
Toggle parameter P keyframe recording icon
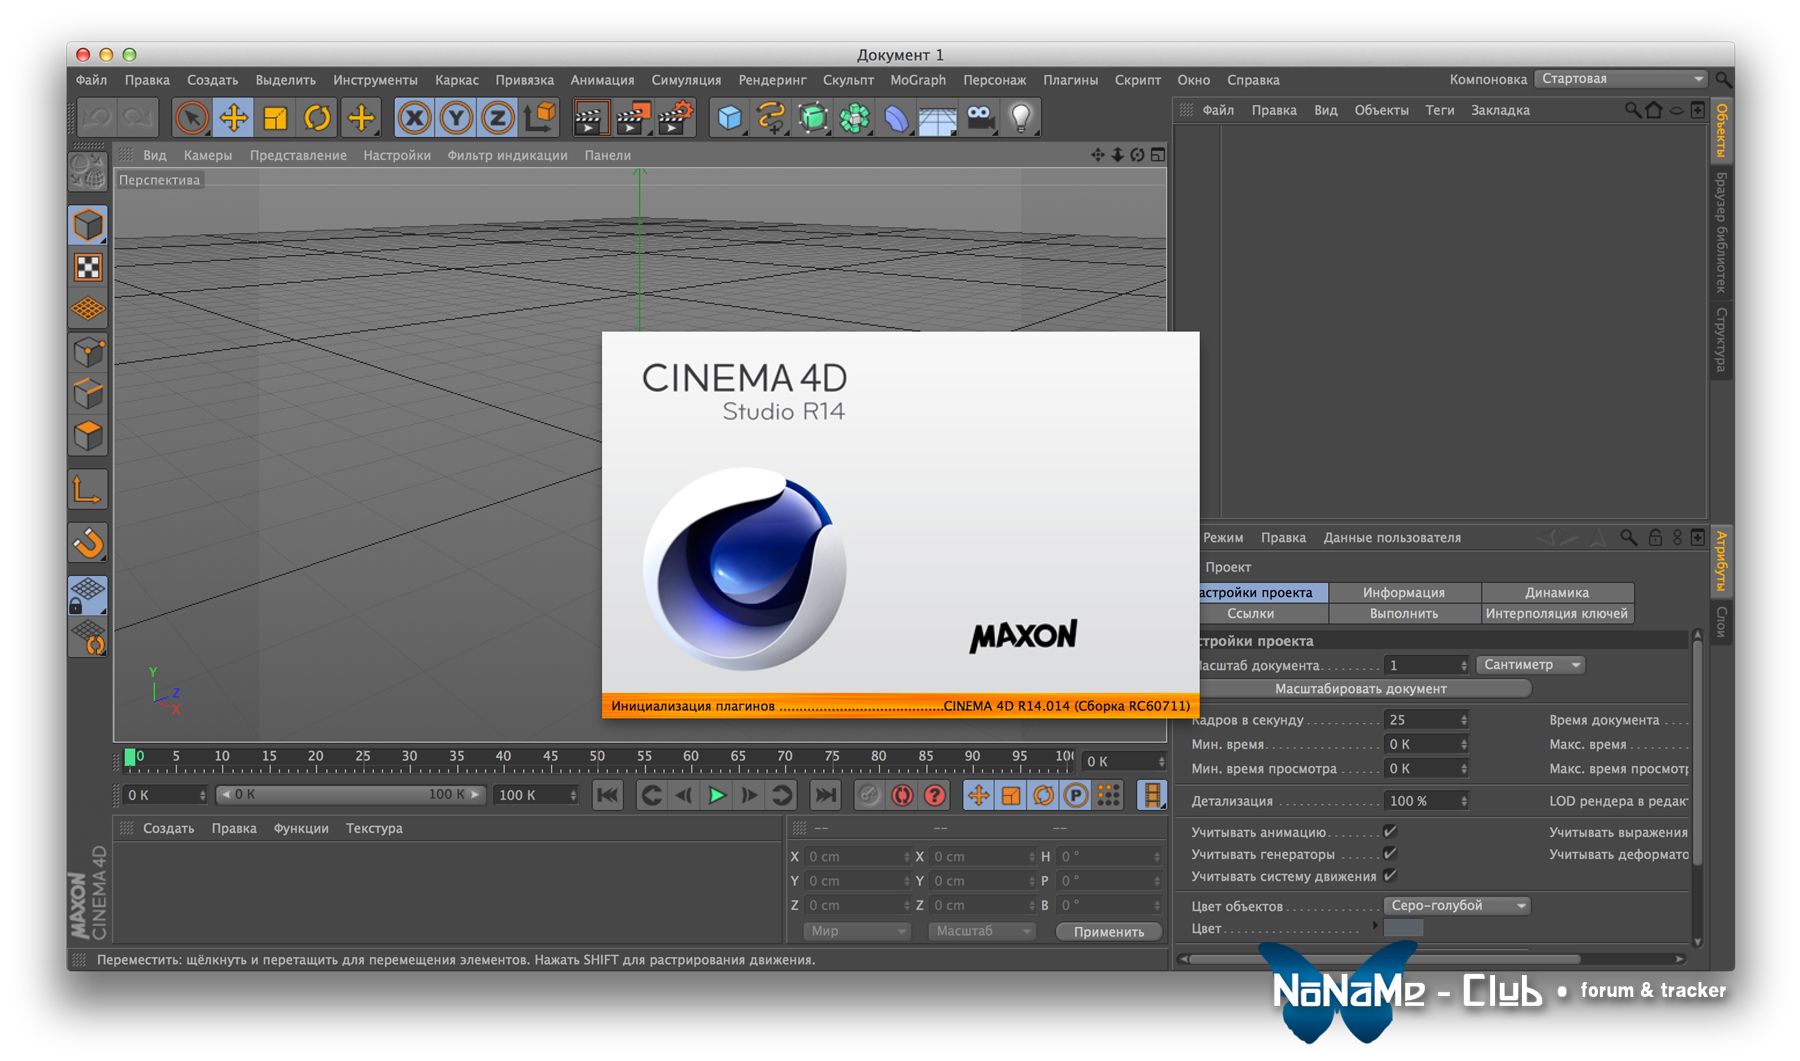pyautogui.click(x=1076, y=796)
